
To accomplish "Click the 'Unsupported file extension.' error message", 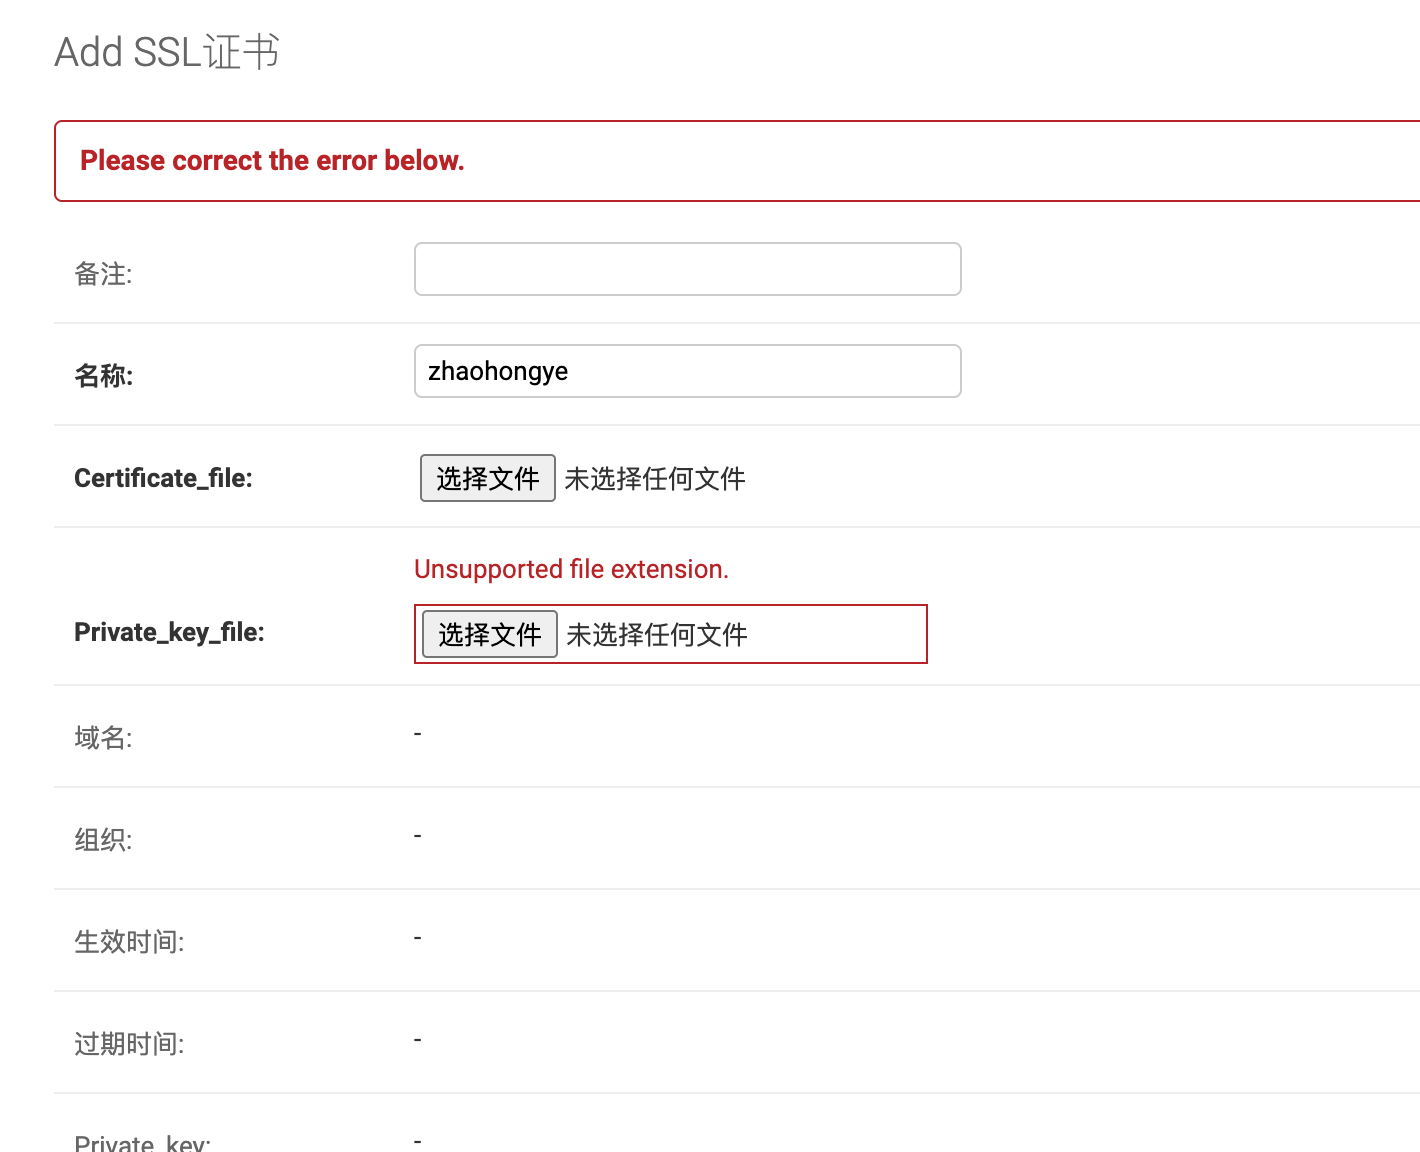I will click(x=572, y=569).
